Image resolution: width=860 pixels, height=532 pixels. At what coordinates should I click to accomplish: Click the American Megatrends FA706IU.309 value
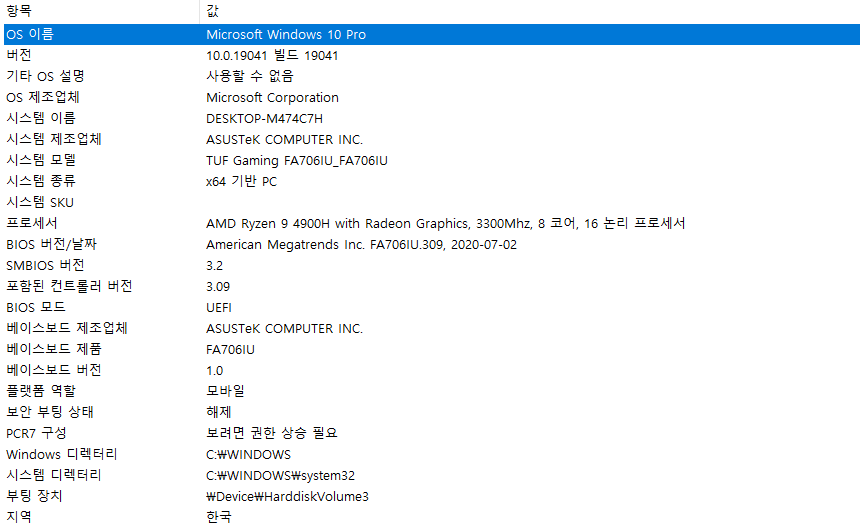(x=361, y=245)
